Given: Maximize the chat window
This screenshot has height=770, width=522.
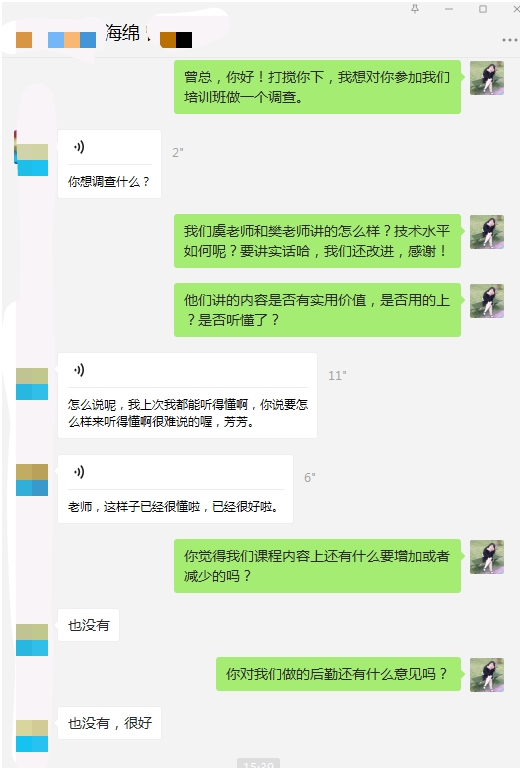Looking at the screenshot, I should [483, 9].
